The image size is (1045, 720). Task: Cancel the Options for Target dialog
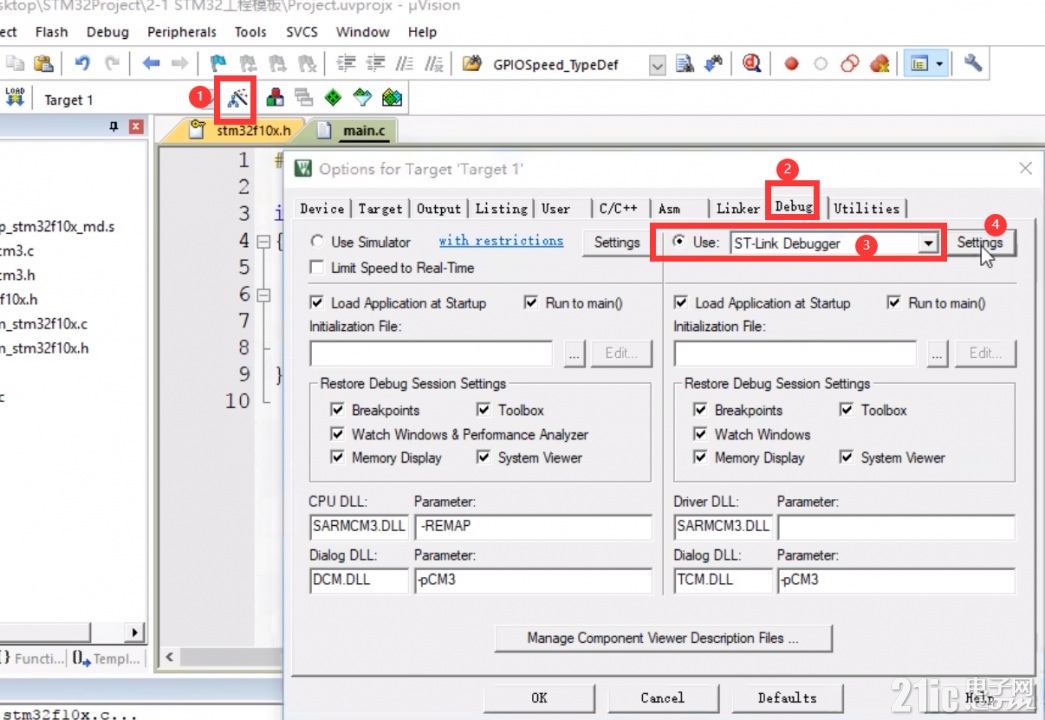pos(662,698)
